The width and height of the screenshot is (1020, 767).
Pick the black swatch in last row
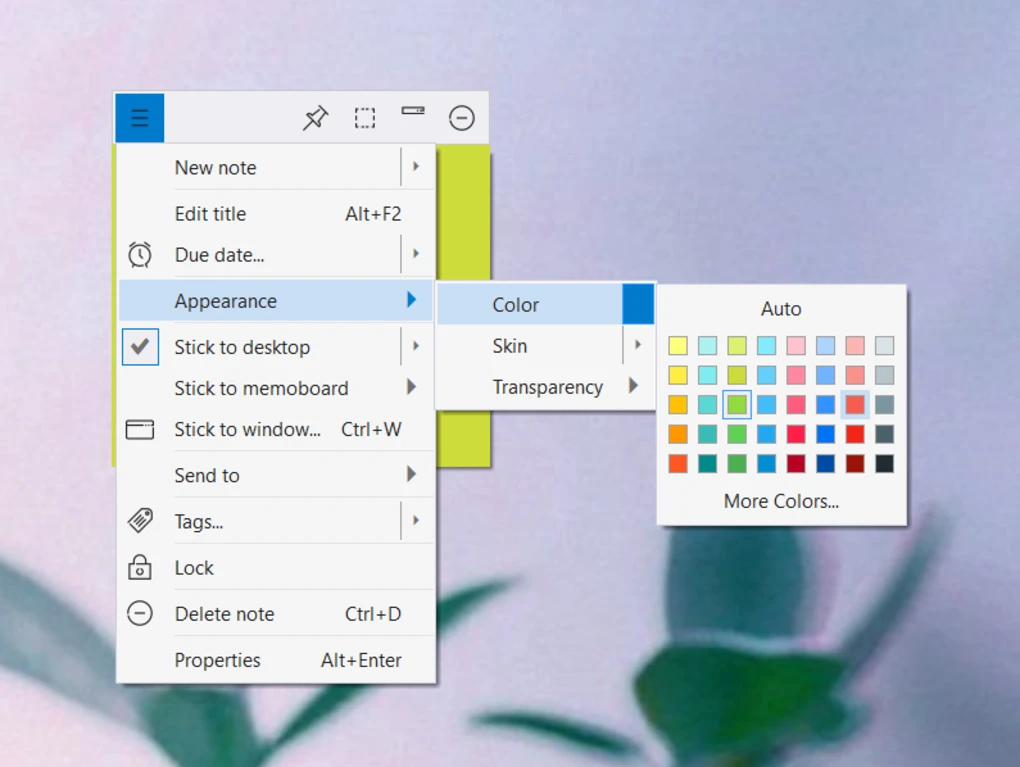point(885,464)
